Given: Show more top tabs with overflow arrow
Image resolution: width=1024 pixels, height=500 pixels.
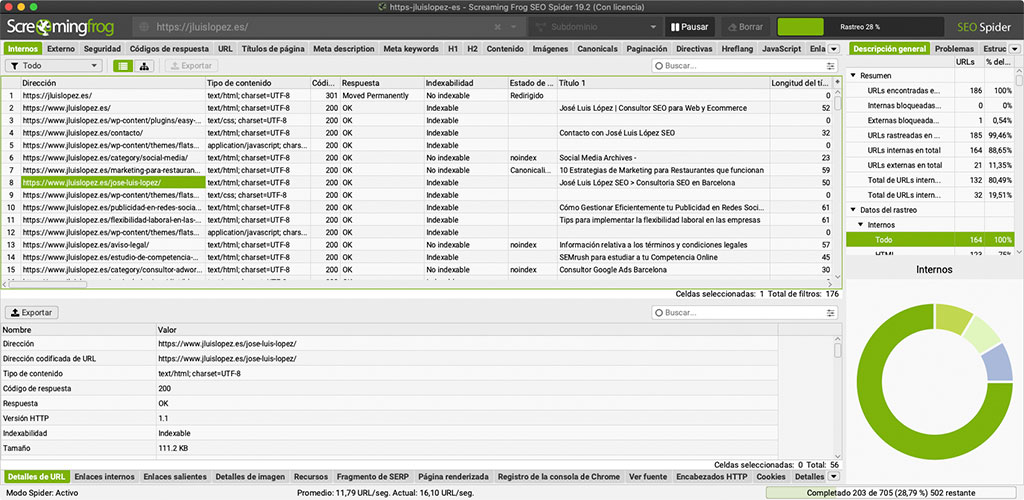Looking at the screenshot, I should point(834,48).
